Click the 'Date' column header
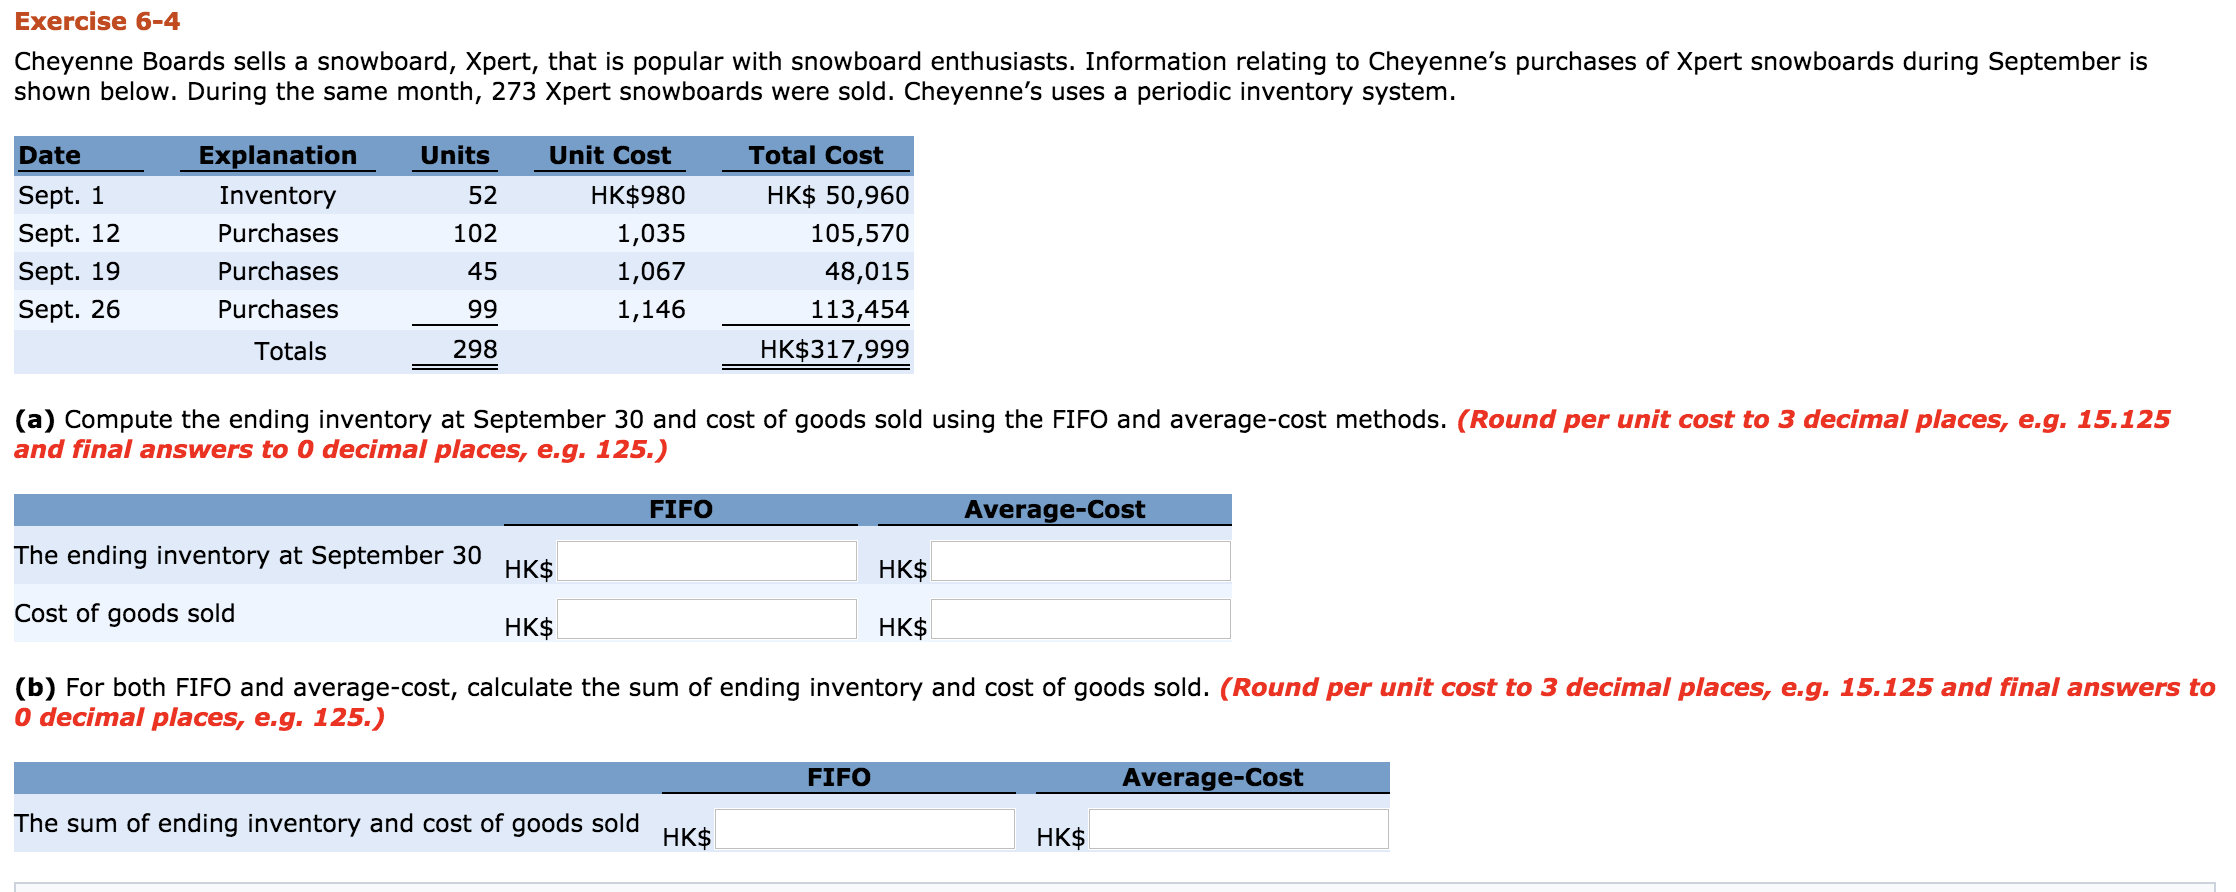Image resolution: width=2236 pixels, height=892 pixels. coord(50,155)
